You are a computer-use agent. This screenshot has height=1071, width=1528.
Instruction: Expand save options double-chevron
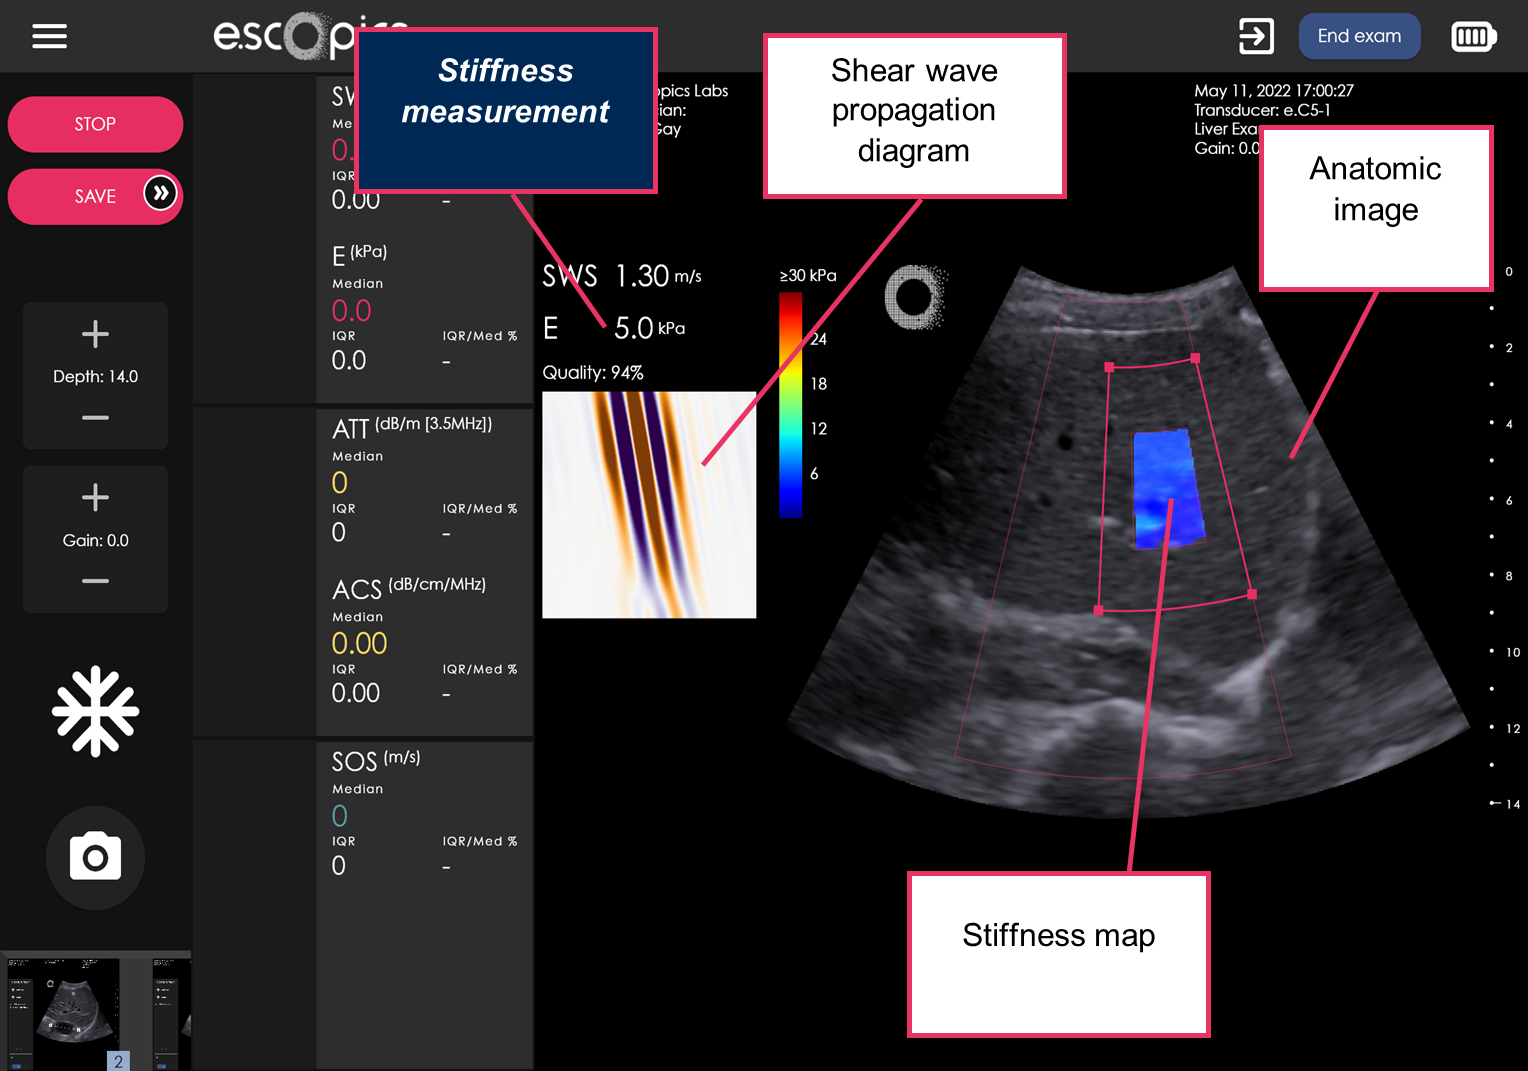[x=160, y=193]
